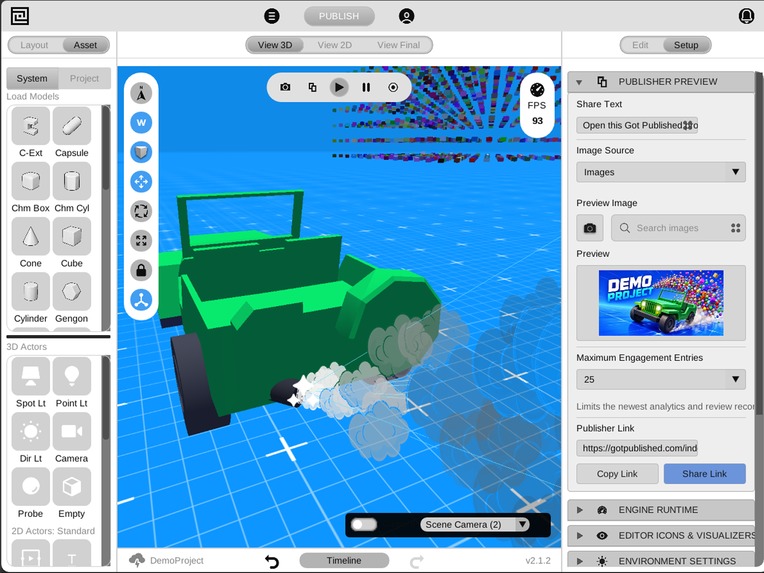Click the compass north orientation icon

point(141,93)
